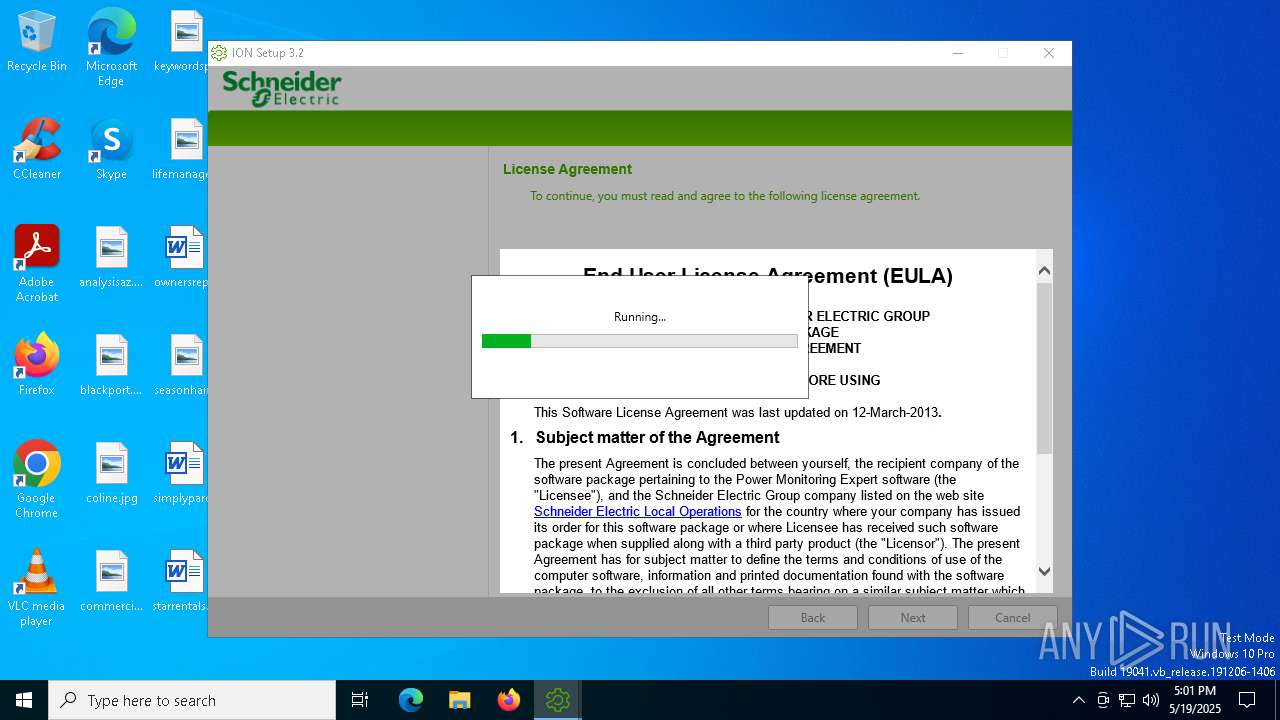Select the simplypar Word document icon
Screen dimensions: 1280x720
[181, 473]
